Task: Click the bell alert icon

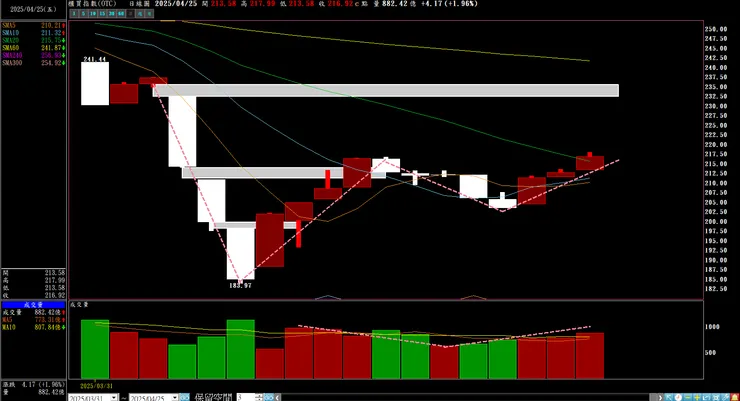Action: click(735, 397)
